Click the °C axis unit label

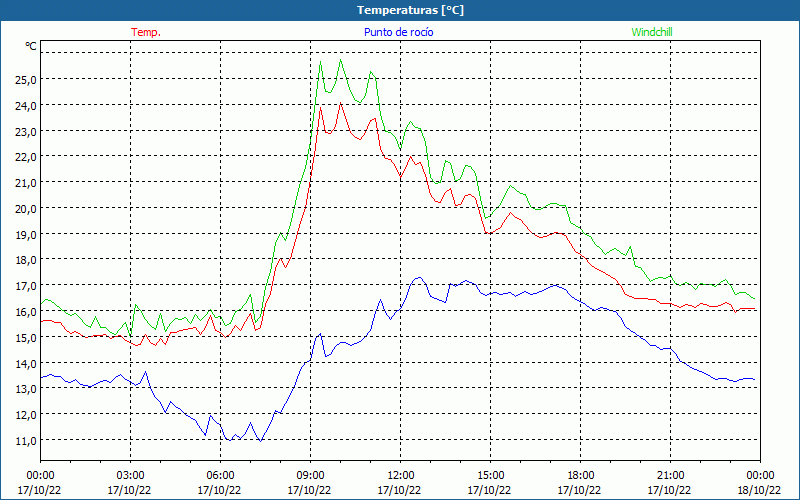coord(31,46)
